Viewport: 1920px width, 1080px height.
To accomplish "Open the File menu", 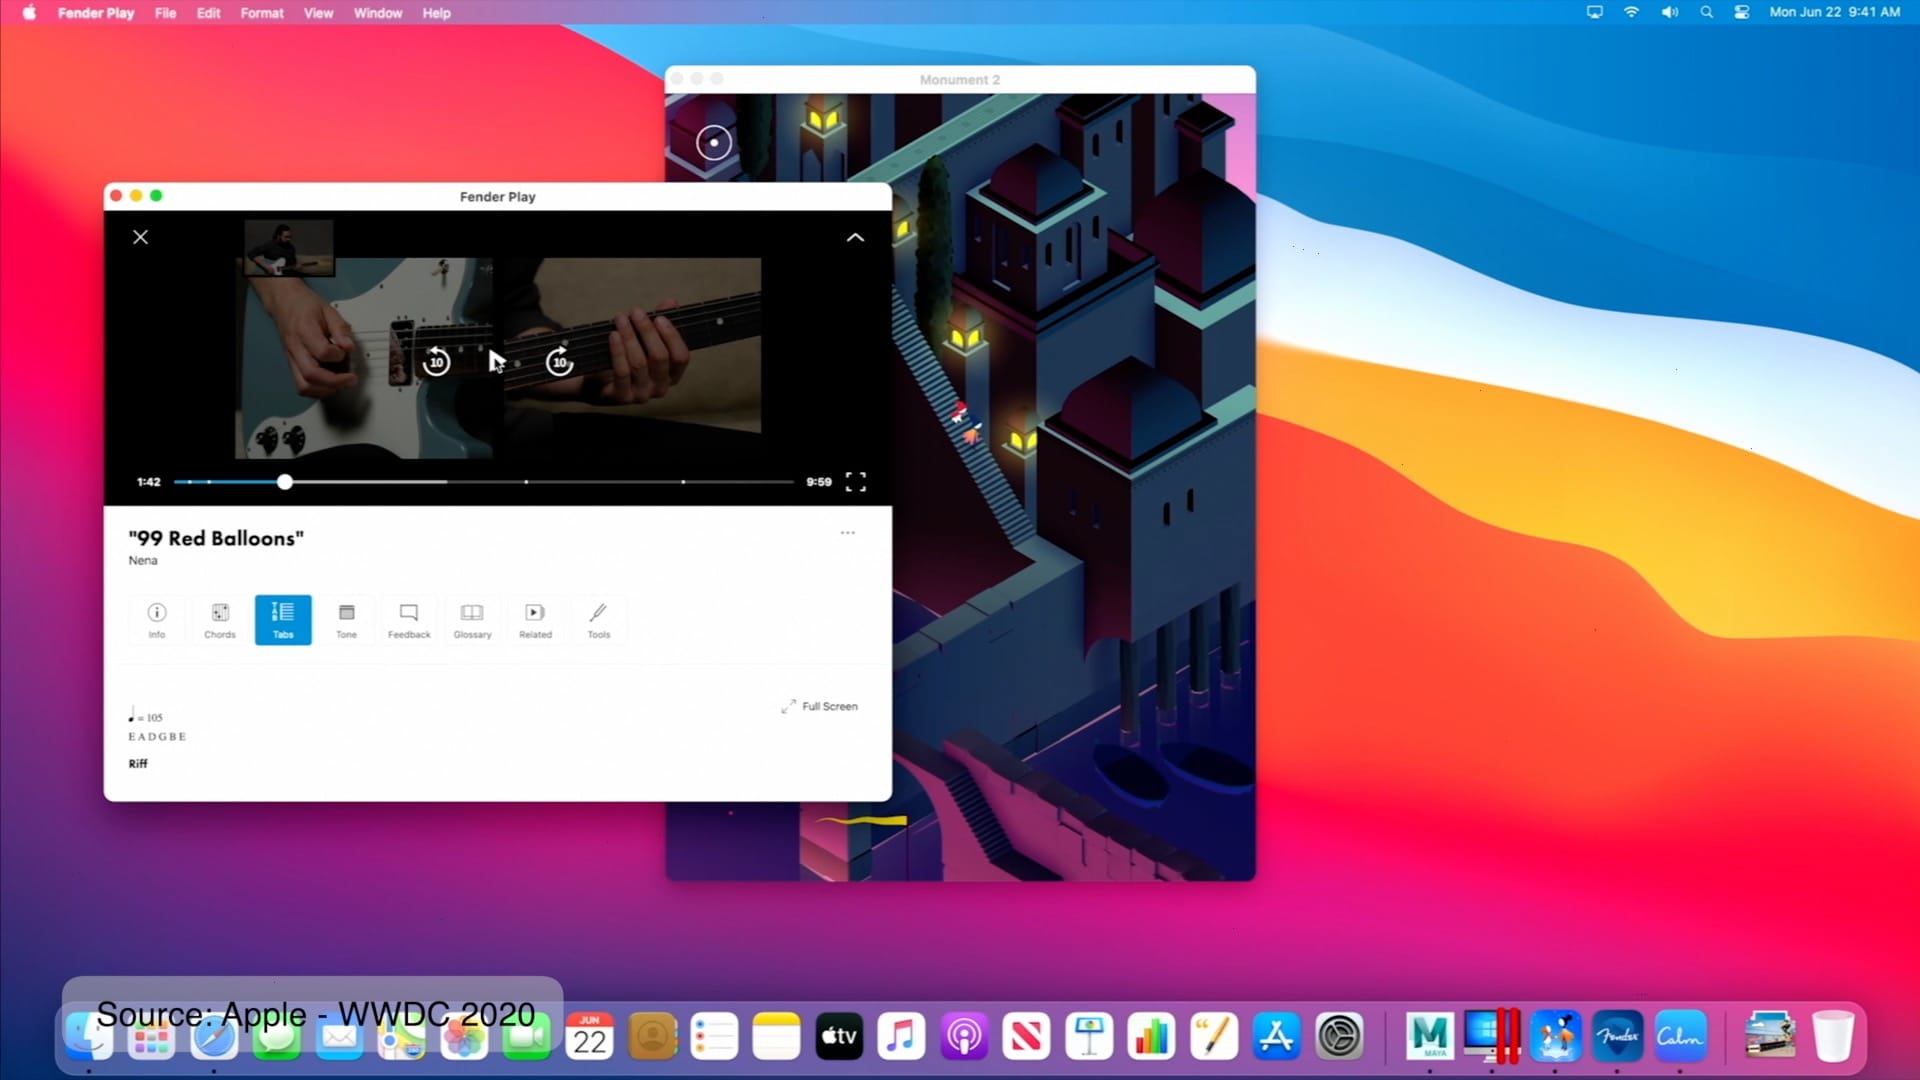I will point(166,13).
